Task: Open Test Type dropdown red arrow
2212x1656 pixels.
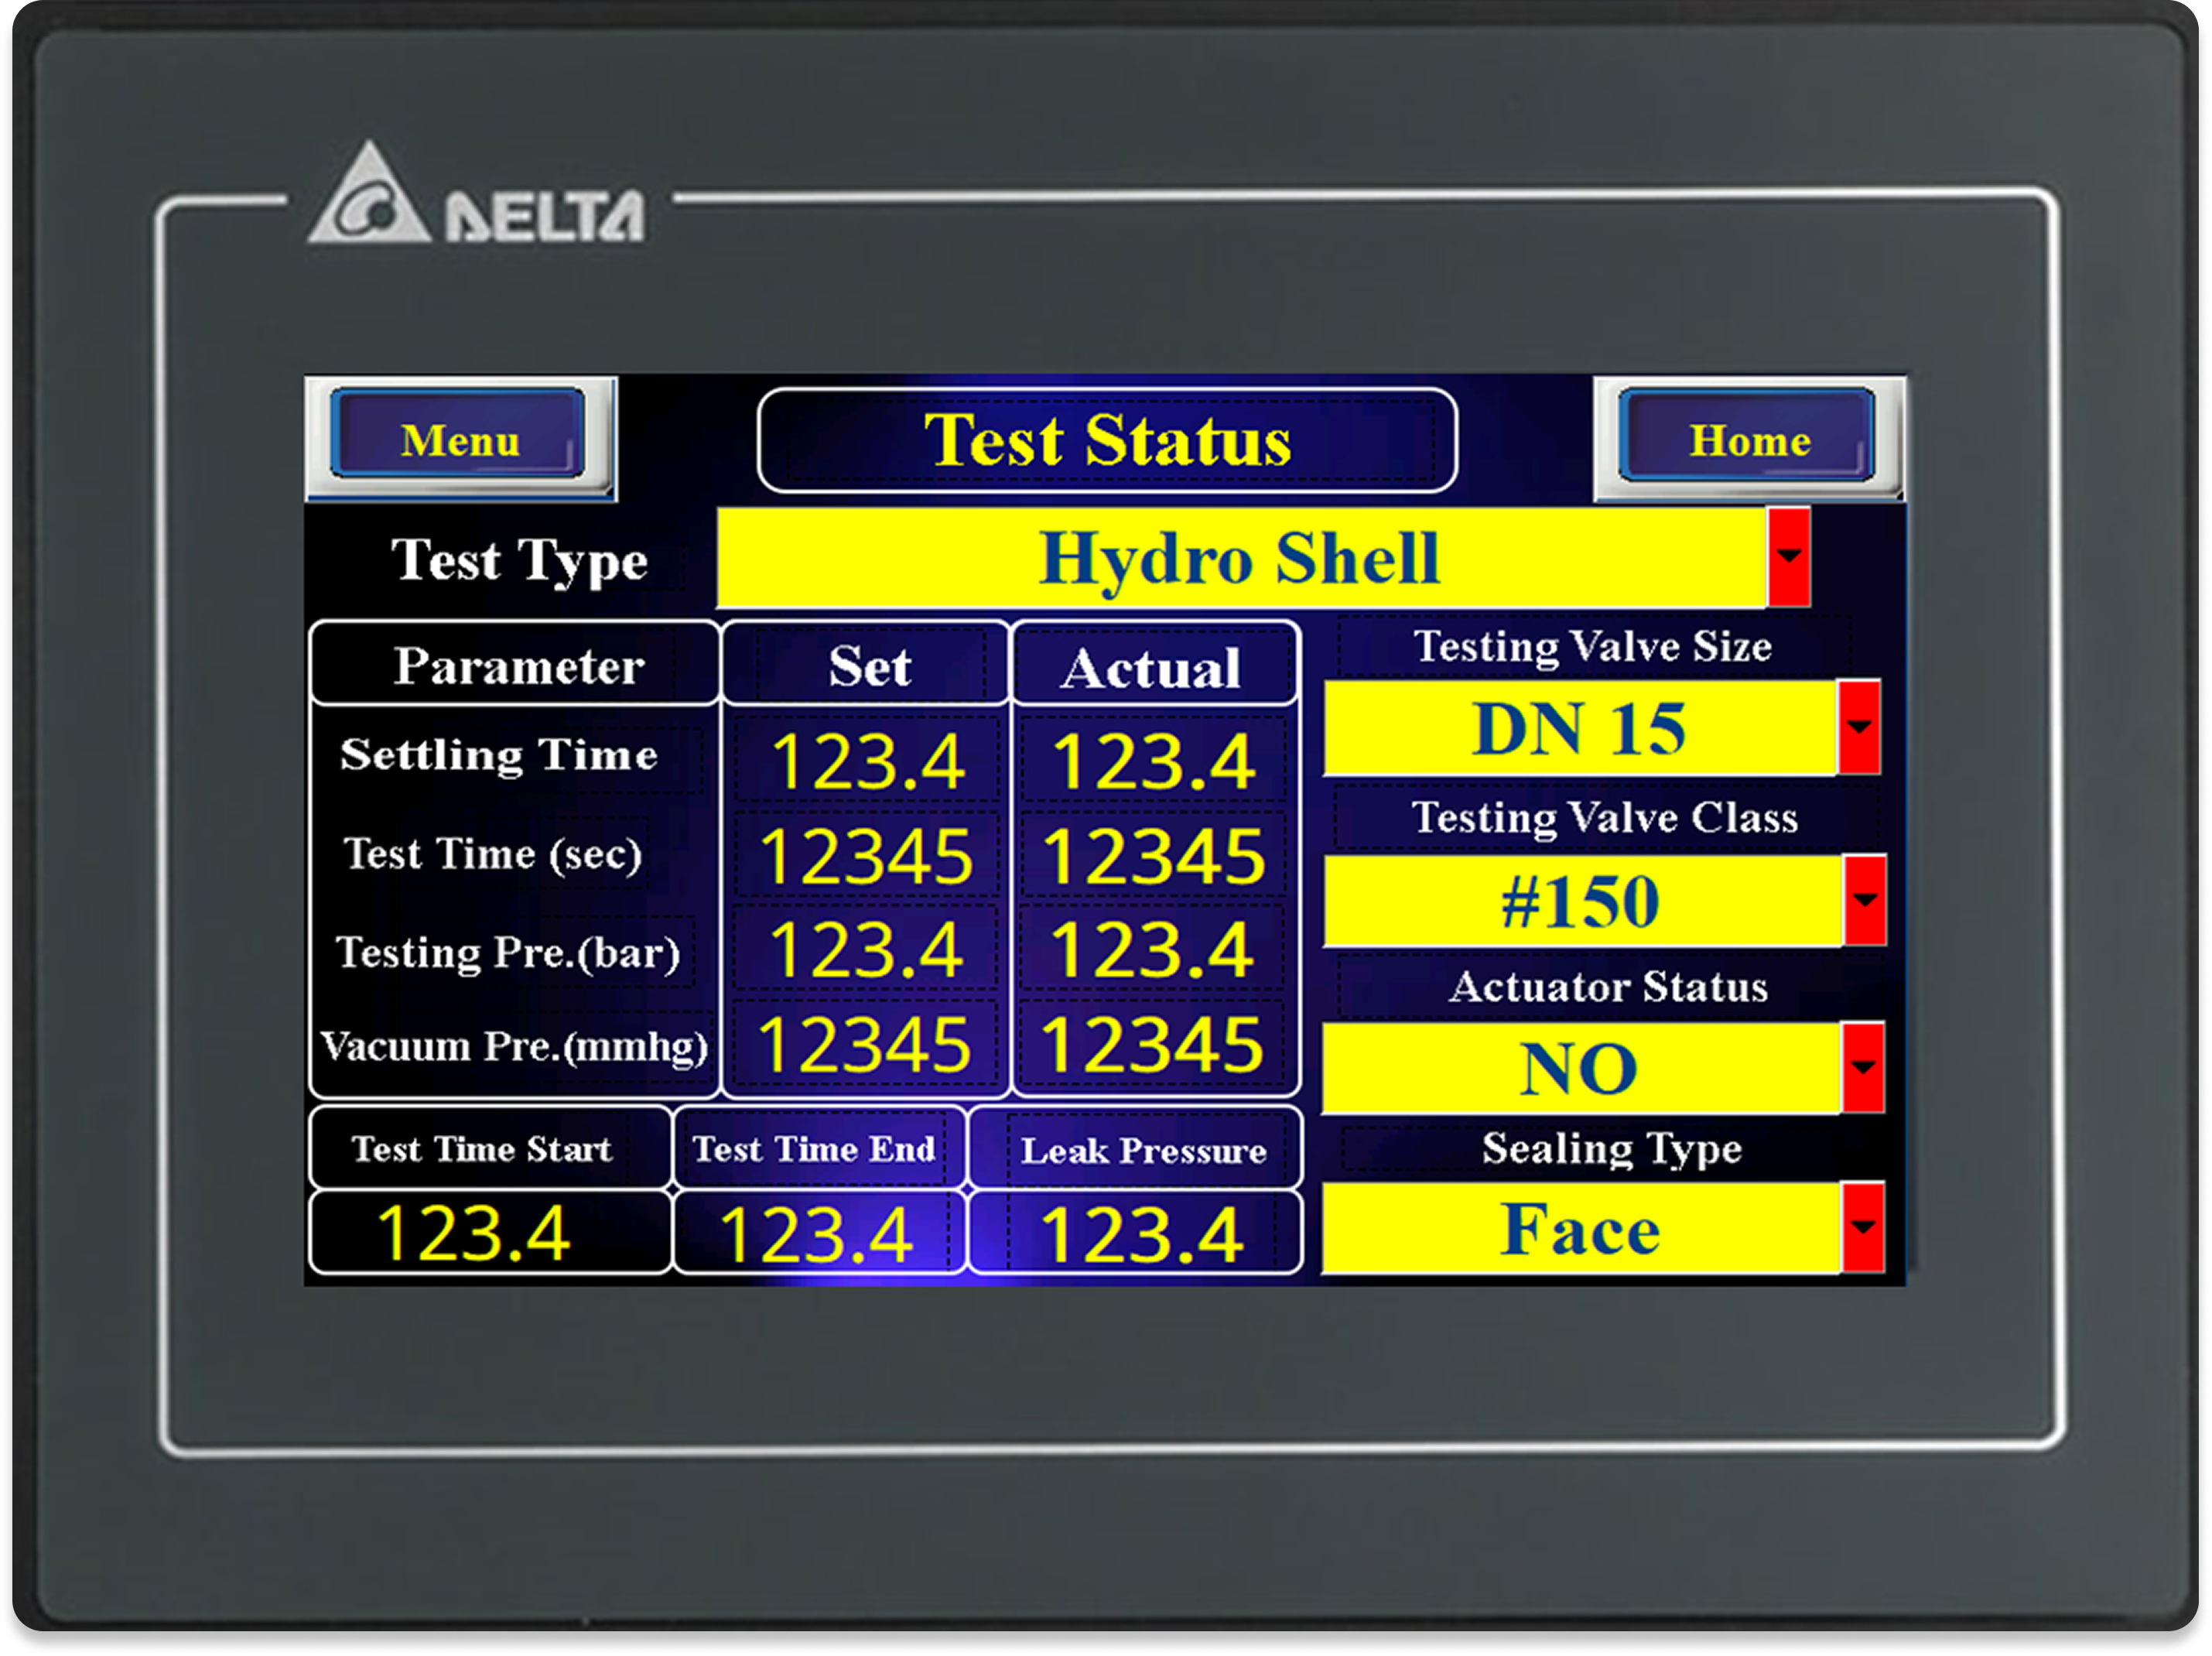Action: (1788, 557)
